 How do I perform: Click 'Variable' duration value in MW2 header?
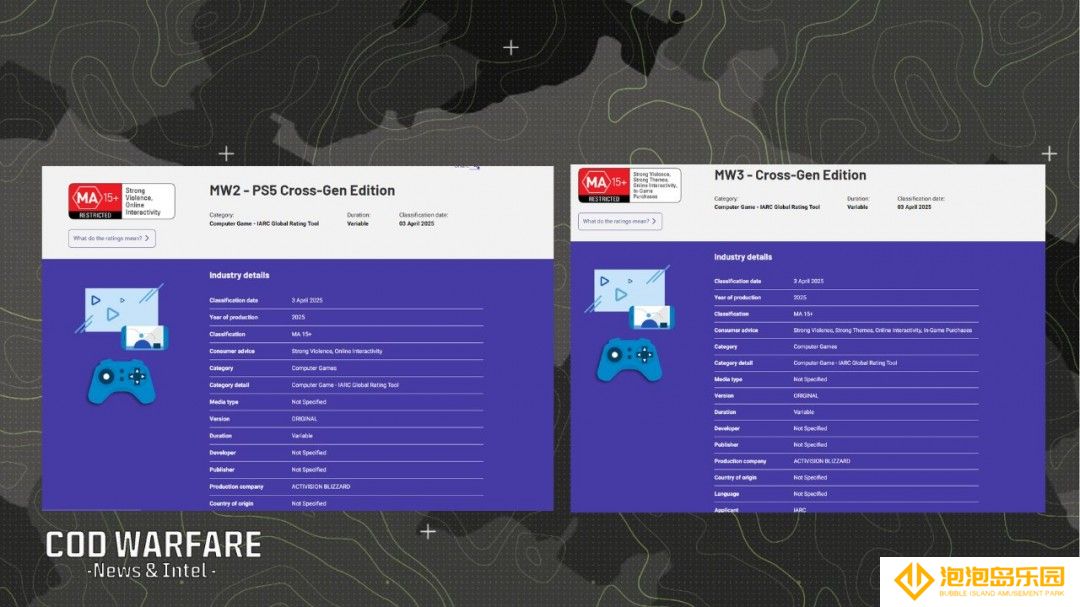(357, 224)
